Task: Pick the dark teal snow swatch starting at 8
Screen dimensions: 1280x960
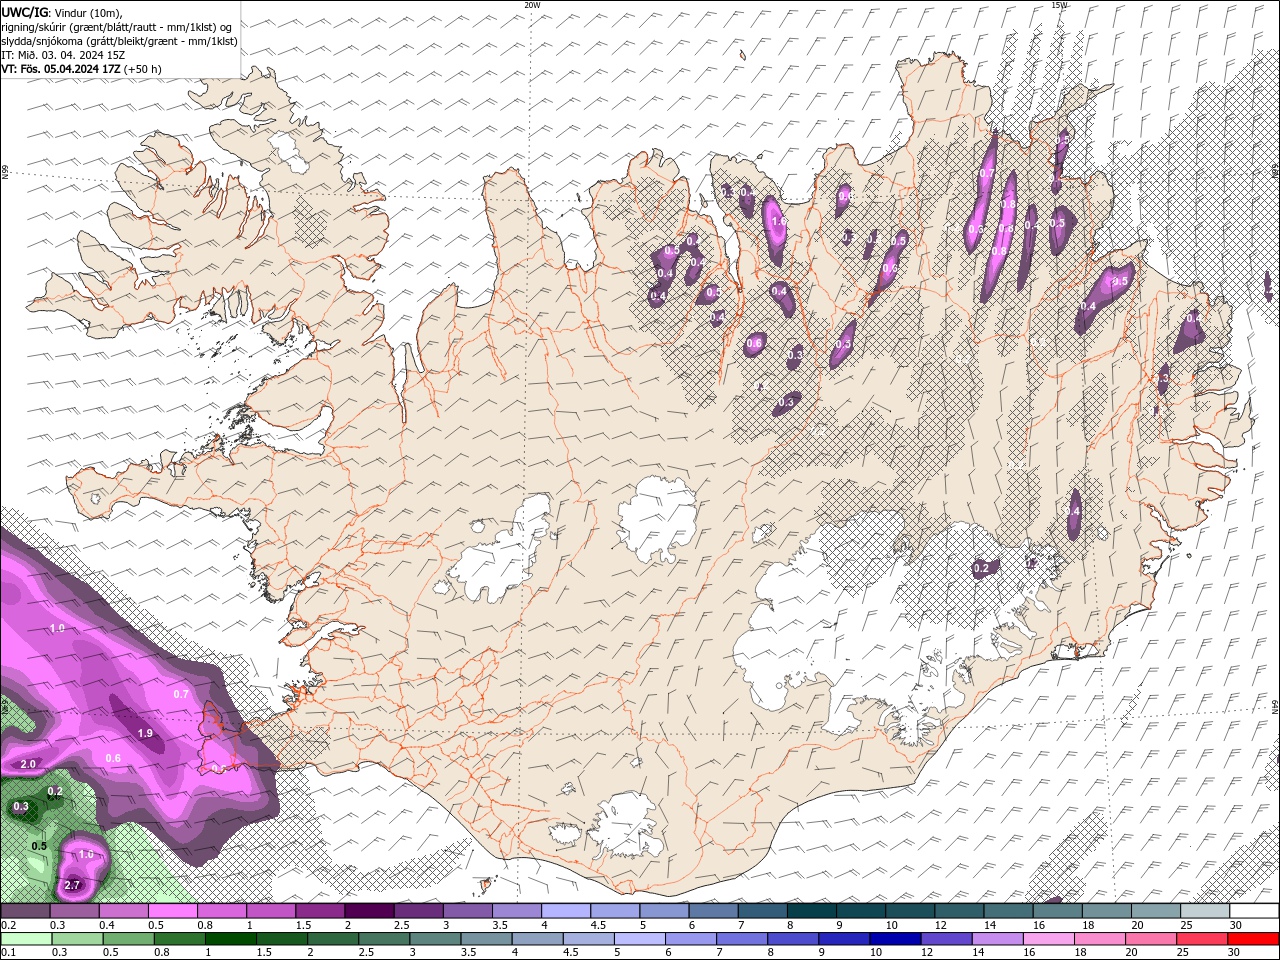Action: coord(812,911)
